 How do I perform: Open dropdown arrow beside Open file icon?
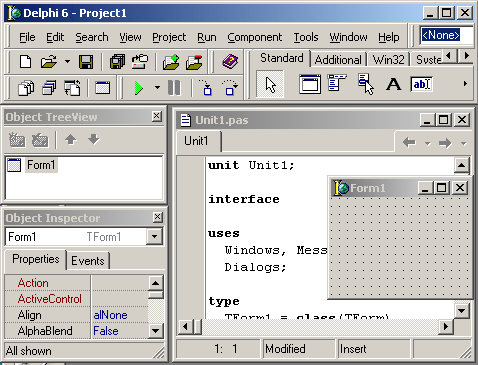pyautogui.click(x=67, y=61)
